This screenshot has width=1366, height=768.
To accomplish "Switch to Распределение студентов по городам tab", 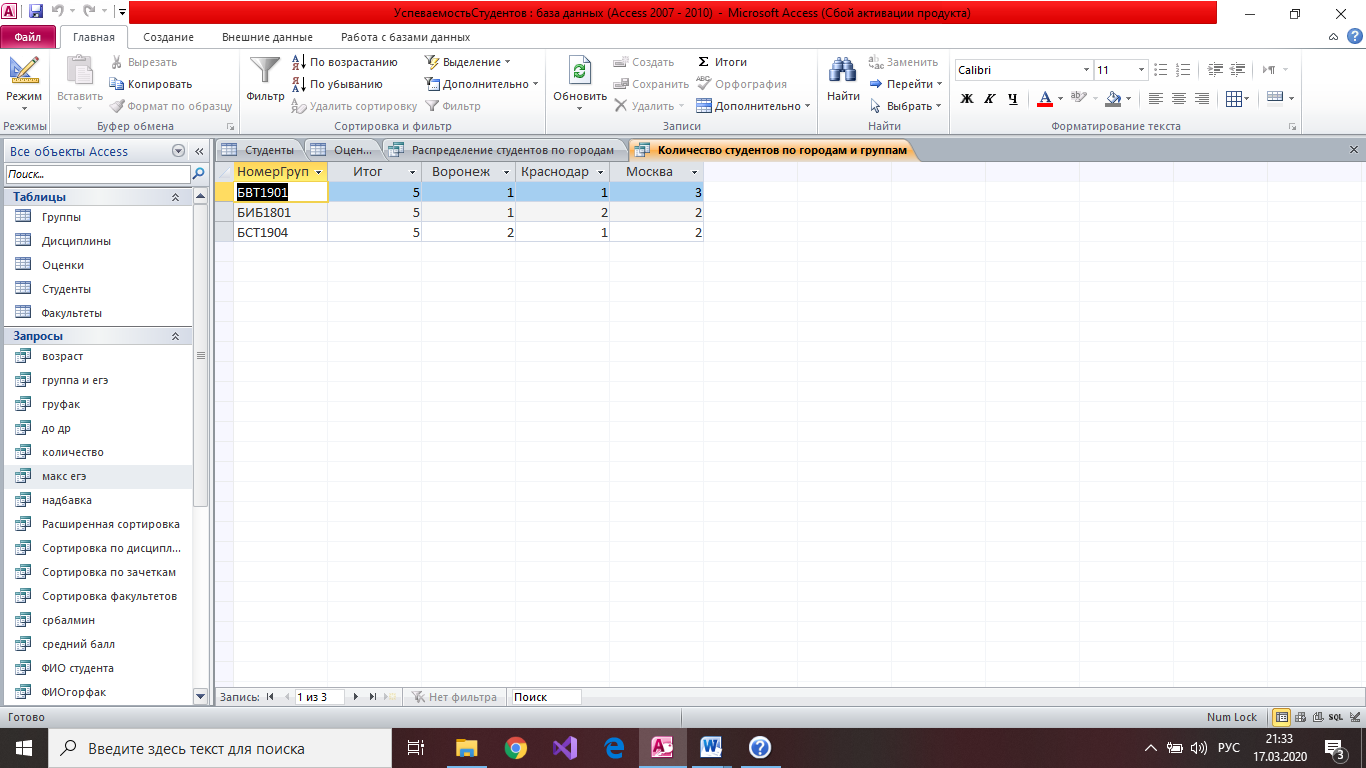I will coord(503,150).
